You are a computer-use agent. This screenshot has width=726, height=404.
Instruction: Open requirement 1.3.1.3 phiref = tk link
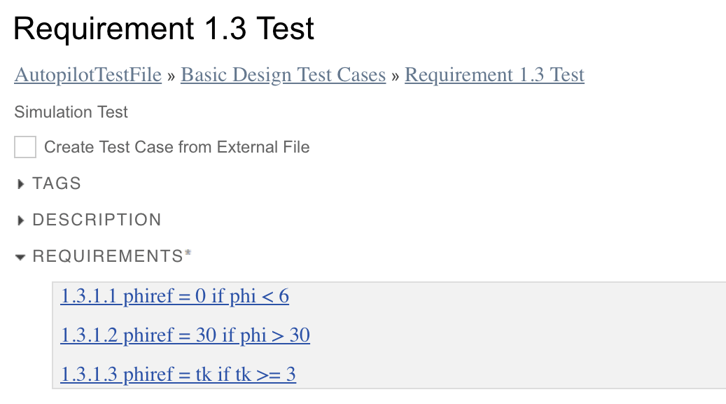[x=178, y=375]
